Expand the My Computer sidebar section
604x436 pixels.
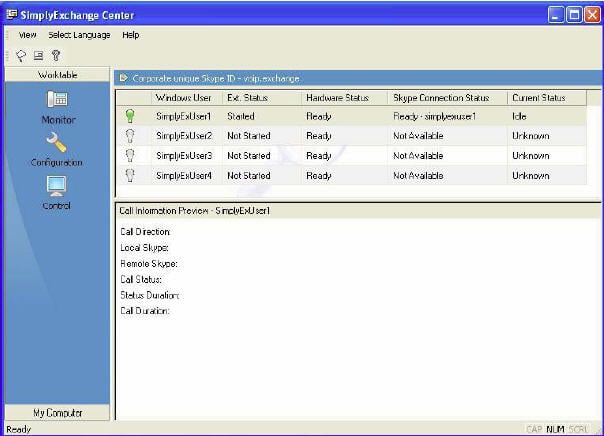[x=56, y=412]
